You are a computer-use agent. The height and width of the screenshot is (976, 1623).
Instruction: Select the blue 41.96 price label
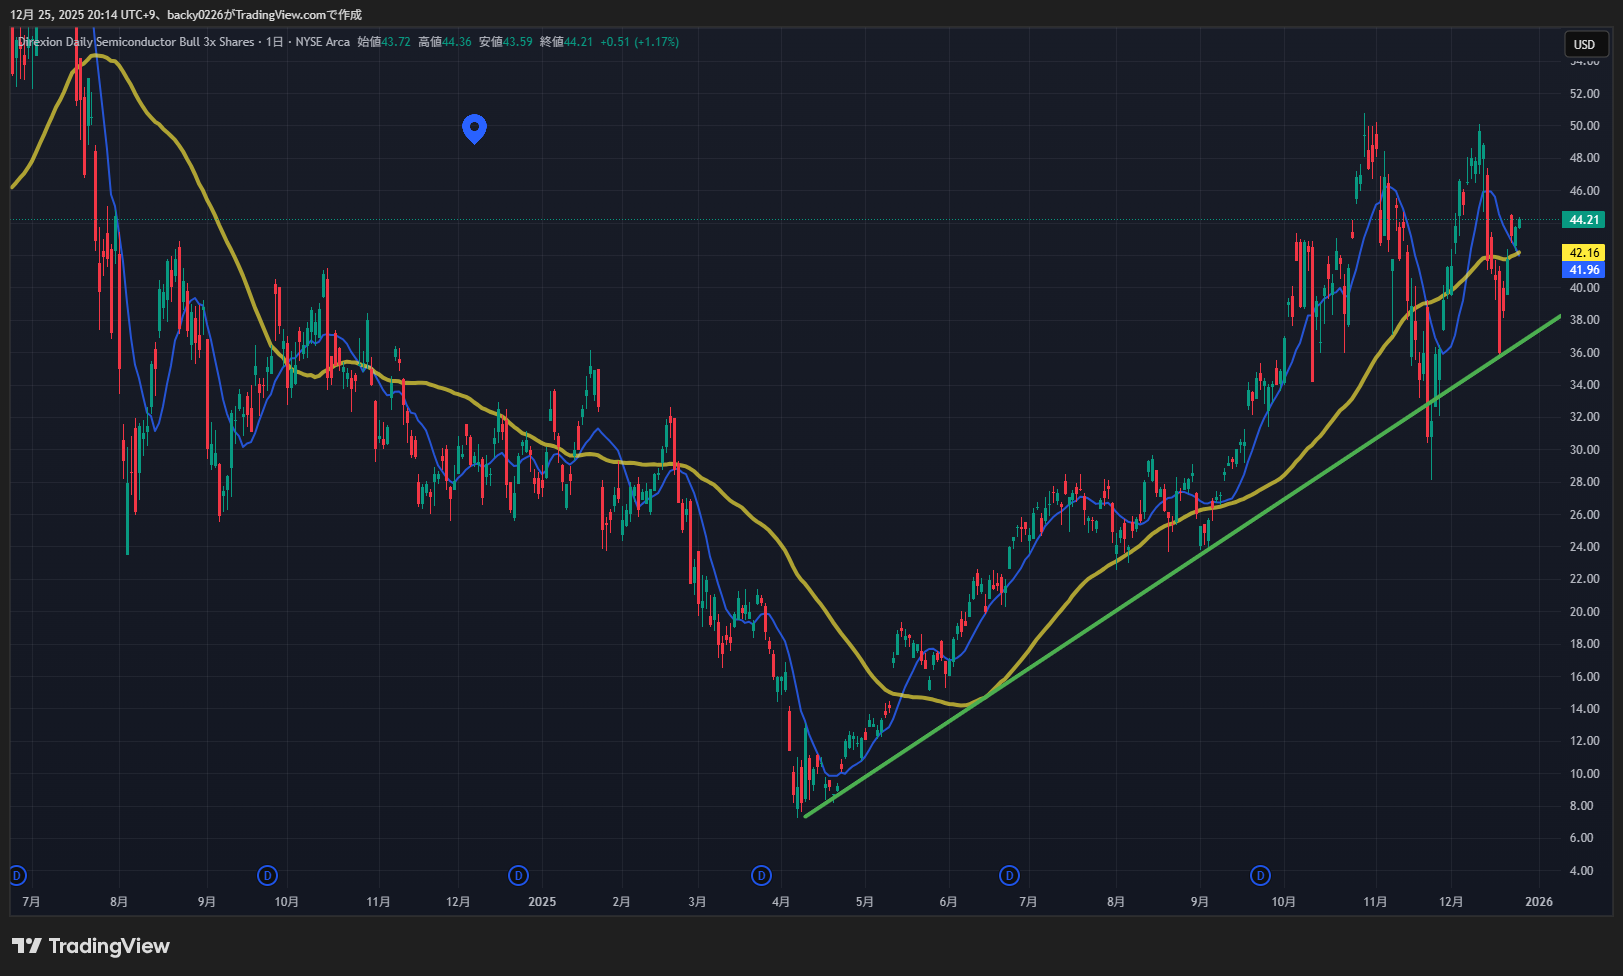coord(1583,270)
